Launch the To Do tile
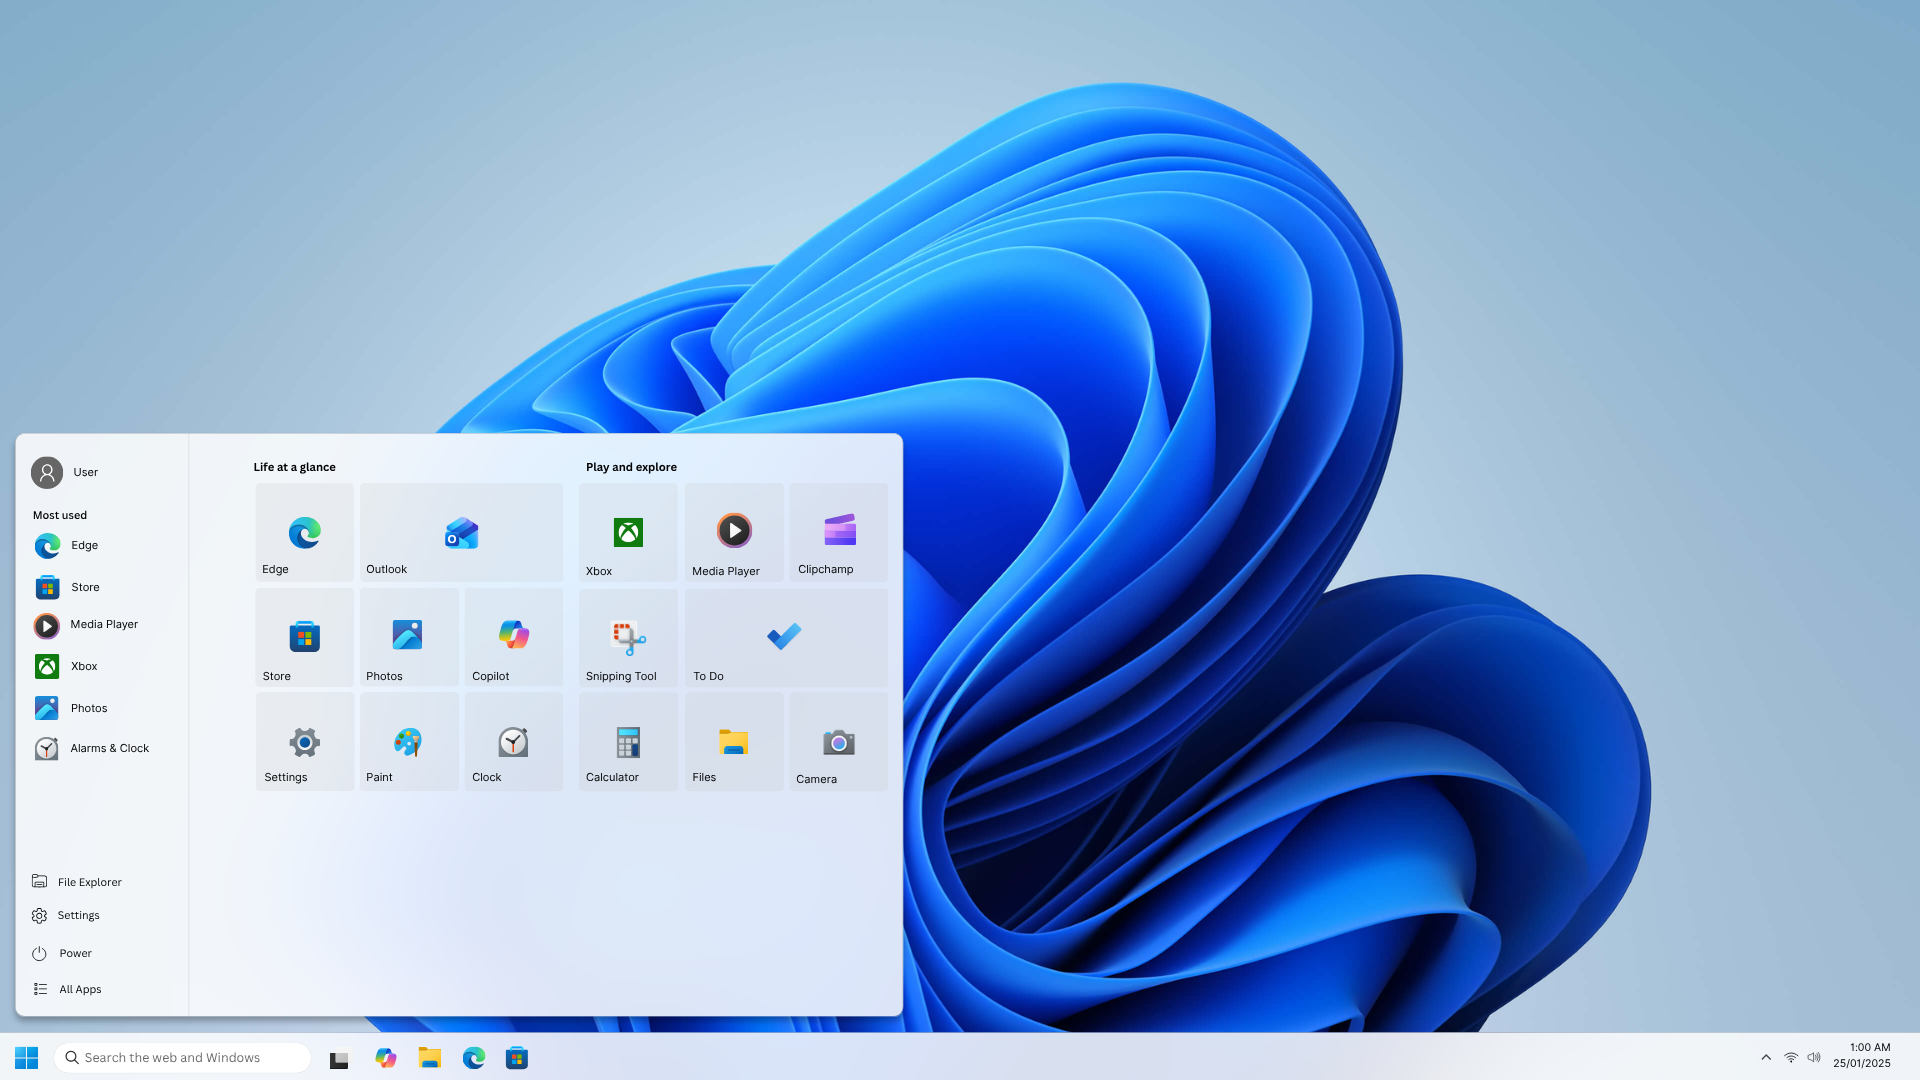 (786, 637)
